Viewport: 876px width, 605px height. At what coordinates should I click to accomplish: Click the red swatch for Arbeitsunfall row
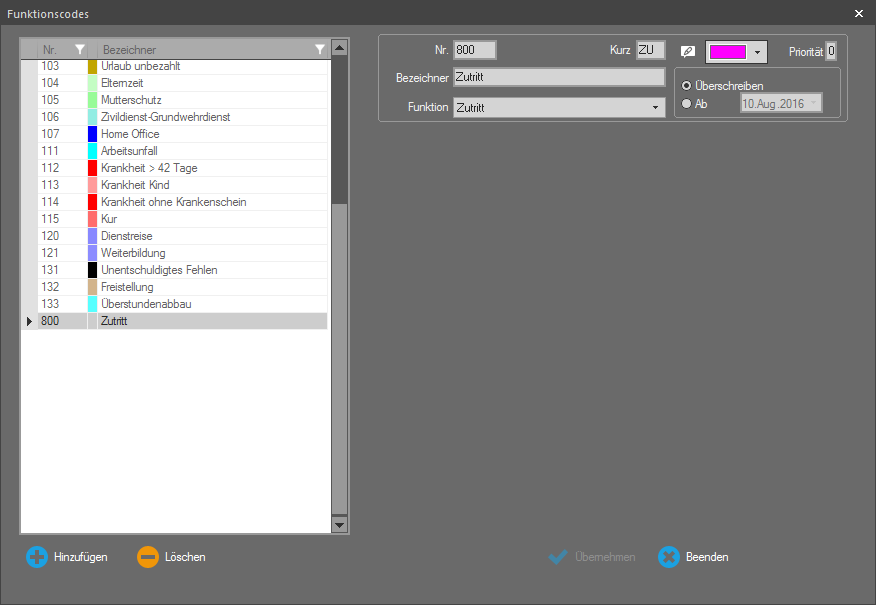[x=92, y=151]
